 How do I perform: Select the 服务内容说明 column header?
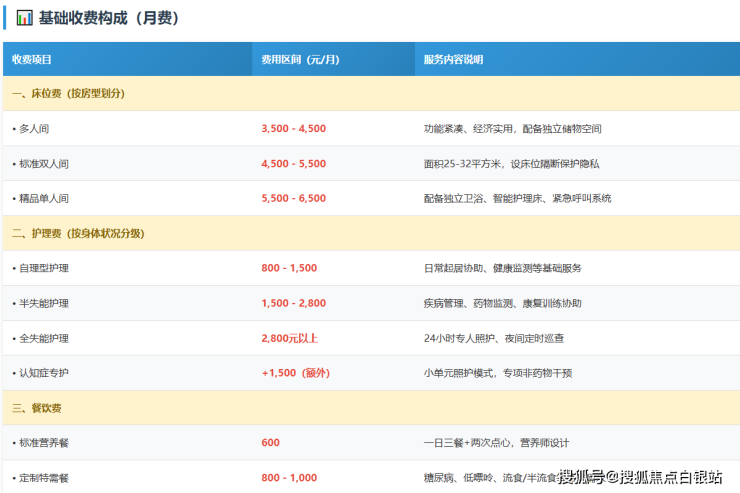453,59
